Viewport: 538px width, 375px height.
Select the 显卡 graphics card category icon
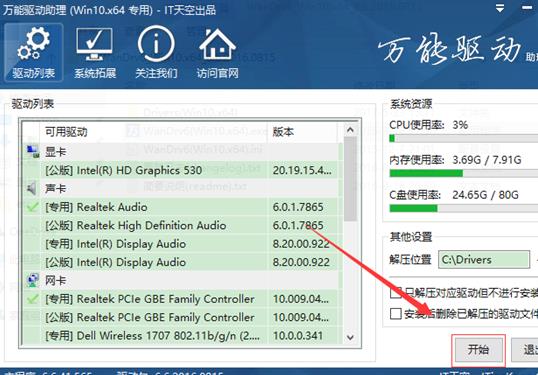pos(33,152)
